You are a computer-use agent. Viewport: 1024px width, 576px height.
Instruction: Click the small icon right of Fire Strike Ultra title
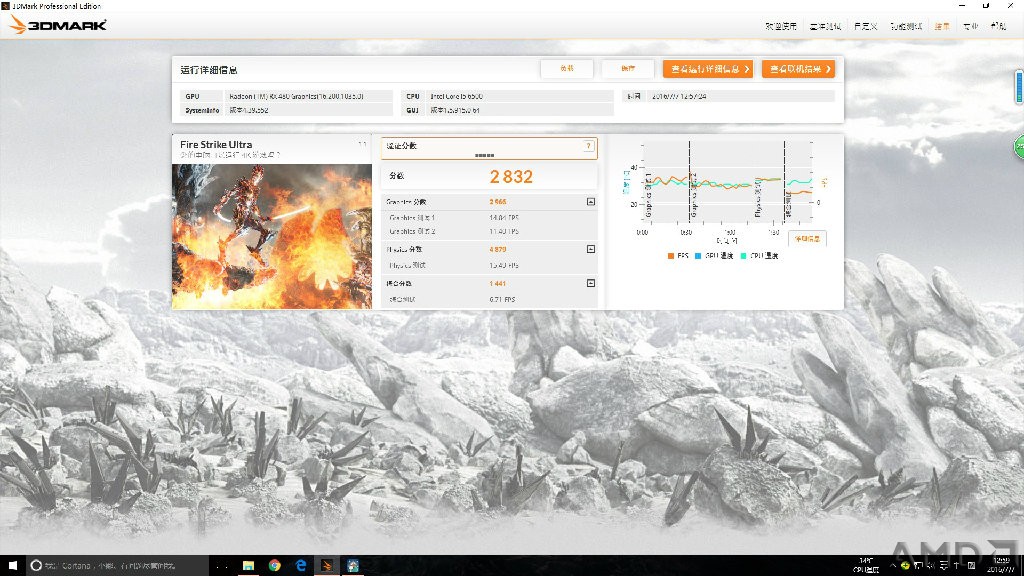click(362, 144)
